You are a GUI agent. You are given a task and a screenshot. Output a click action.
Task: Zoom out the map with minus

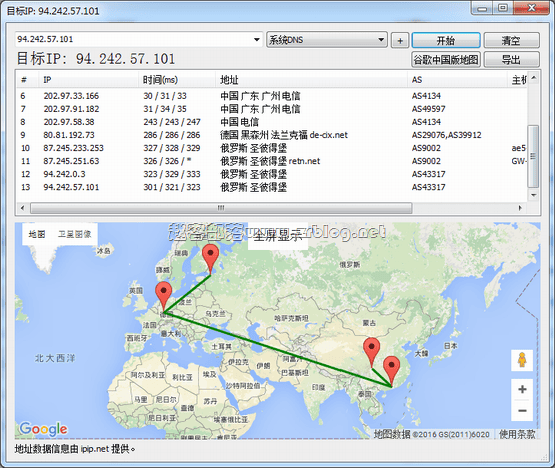[x=522, y=411]
